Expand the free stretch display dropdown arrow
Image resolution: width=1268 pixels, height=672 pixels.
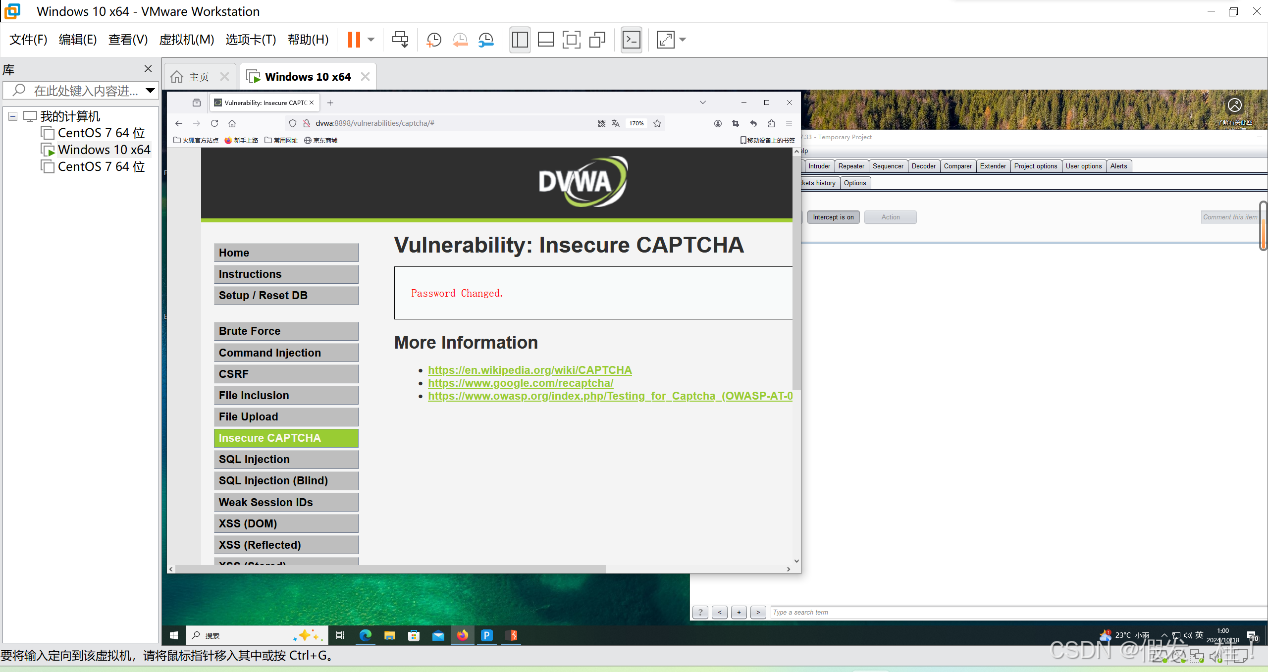pos(683,39)
